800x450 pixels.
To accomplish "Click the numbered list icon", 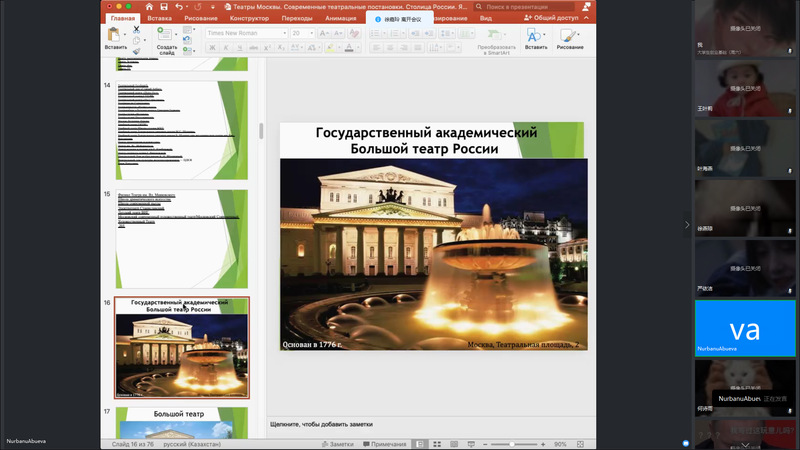I will pyautogui.click(x=394, y=33).
